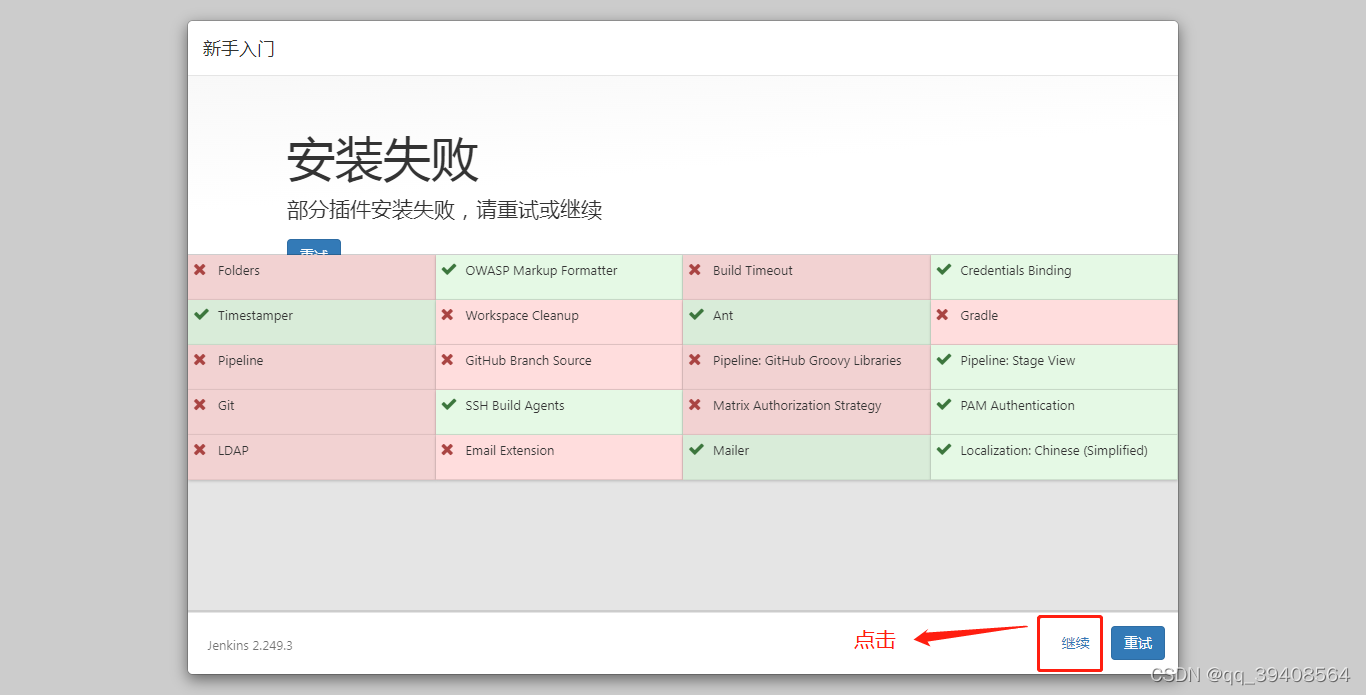
Task: Click the red X icon beside LDAP
Action: (x=200, y=450)
